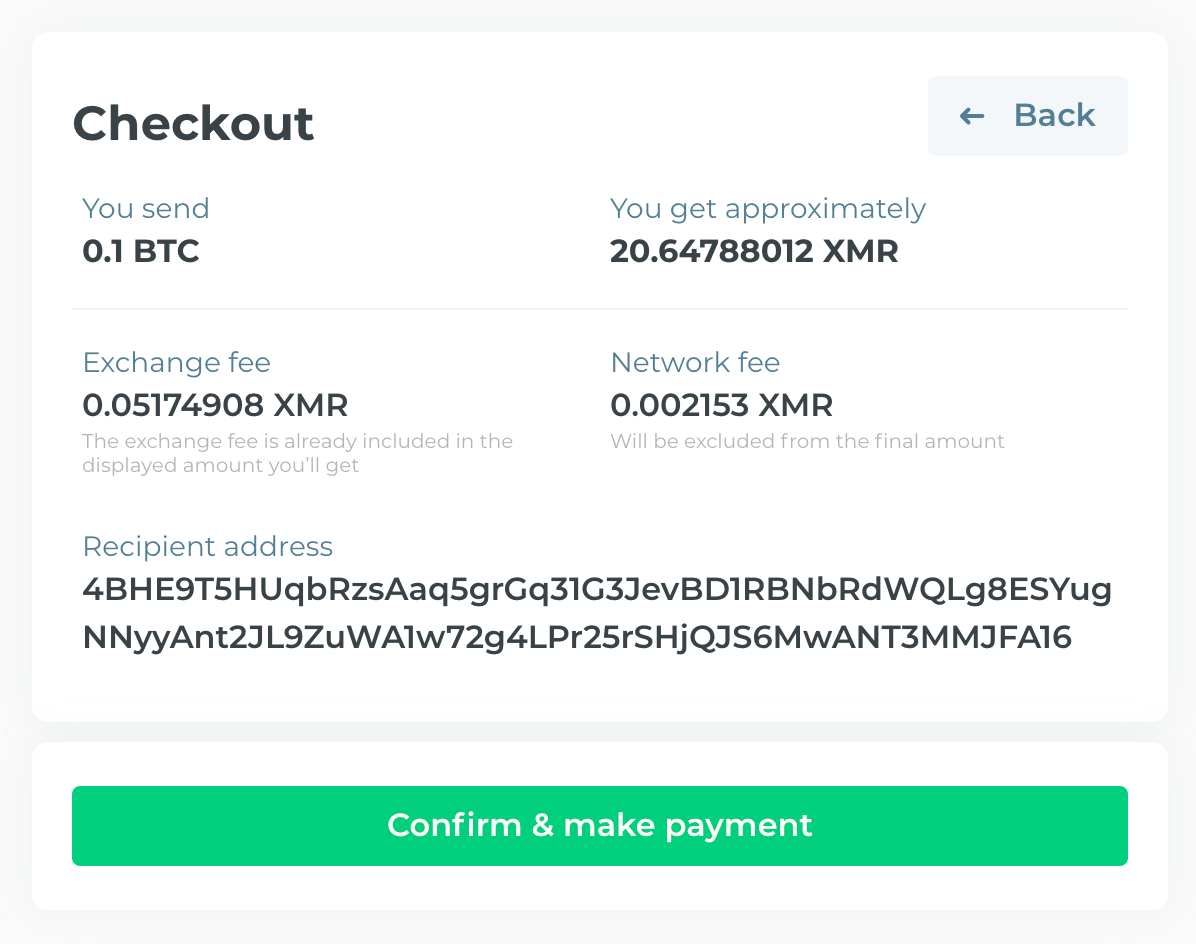
Task: Click the address line starting with 4BHE9T5
Action: (x=597, y=591)
